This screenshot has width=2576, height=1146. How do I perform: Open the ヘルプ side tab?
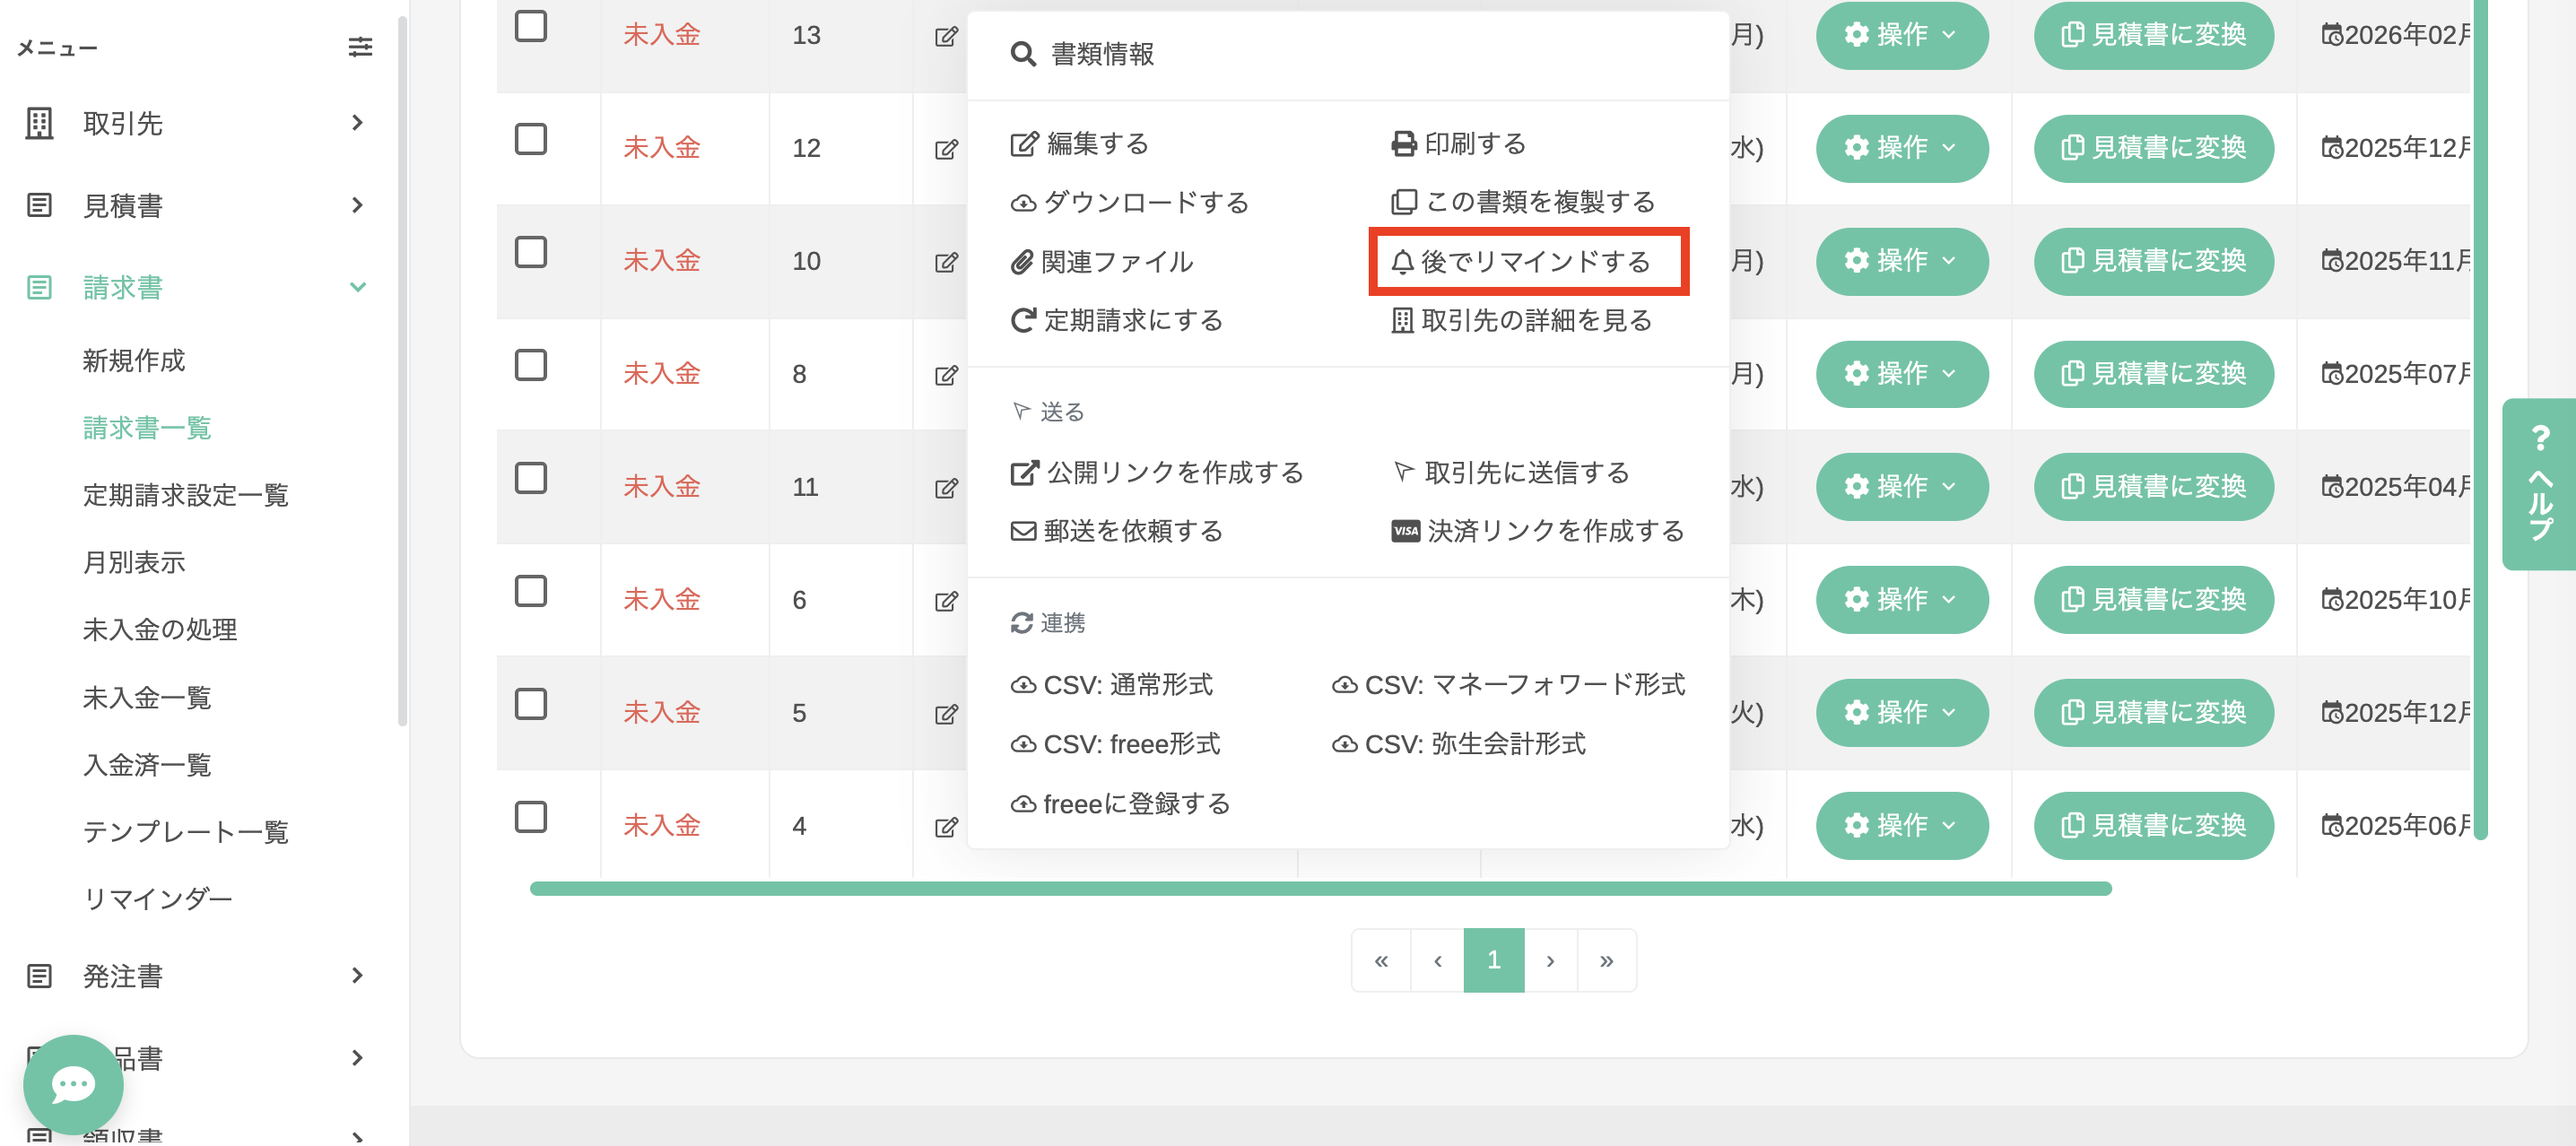2539,484
